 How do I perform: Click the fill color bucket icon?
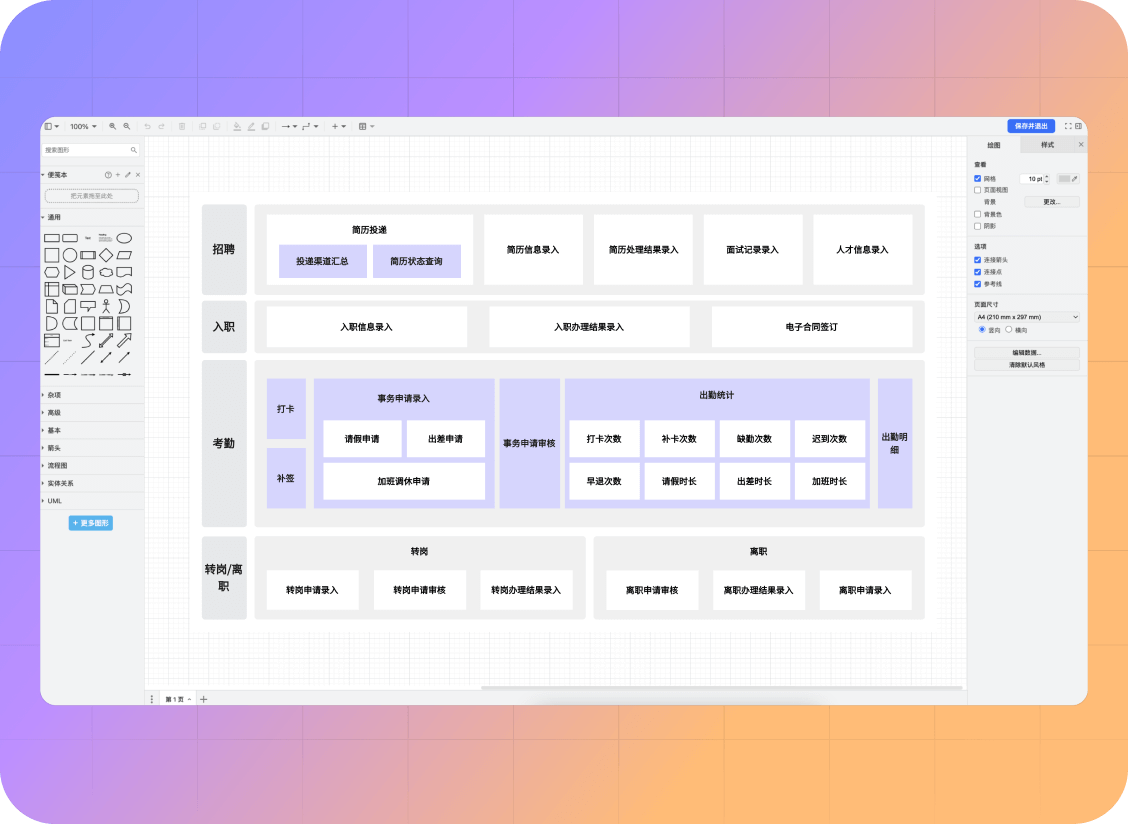[x=237, y=127]
